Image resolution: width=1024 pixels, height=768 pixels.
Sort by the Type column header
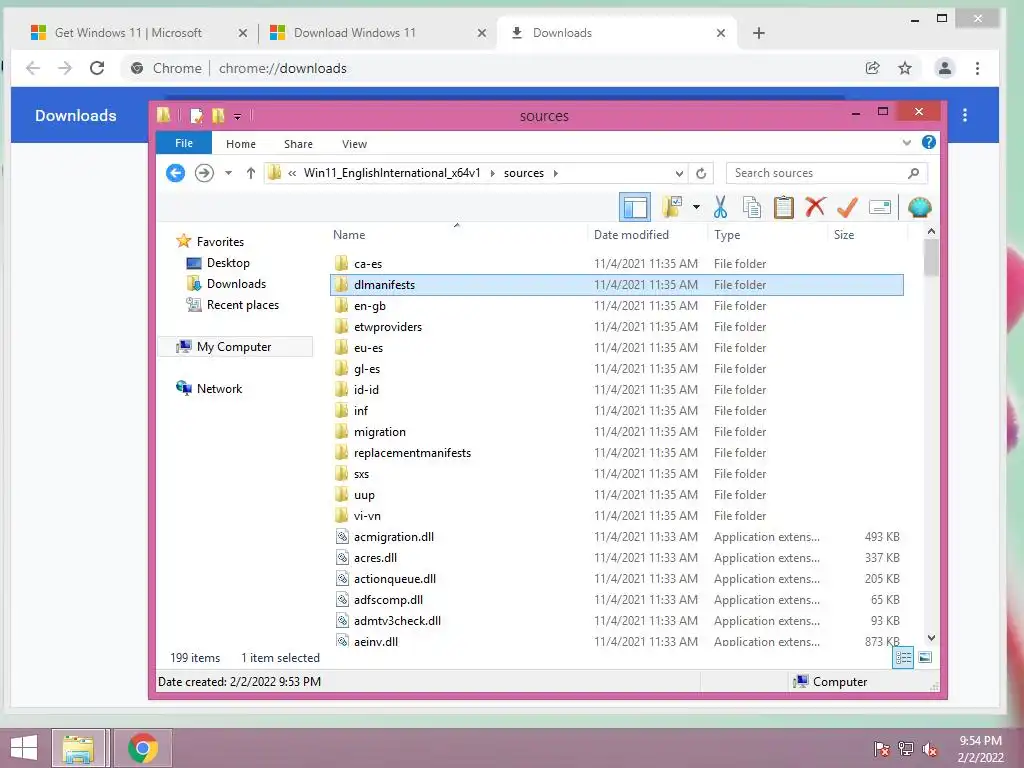click(767, 234)
